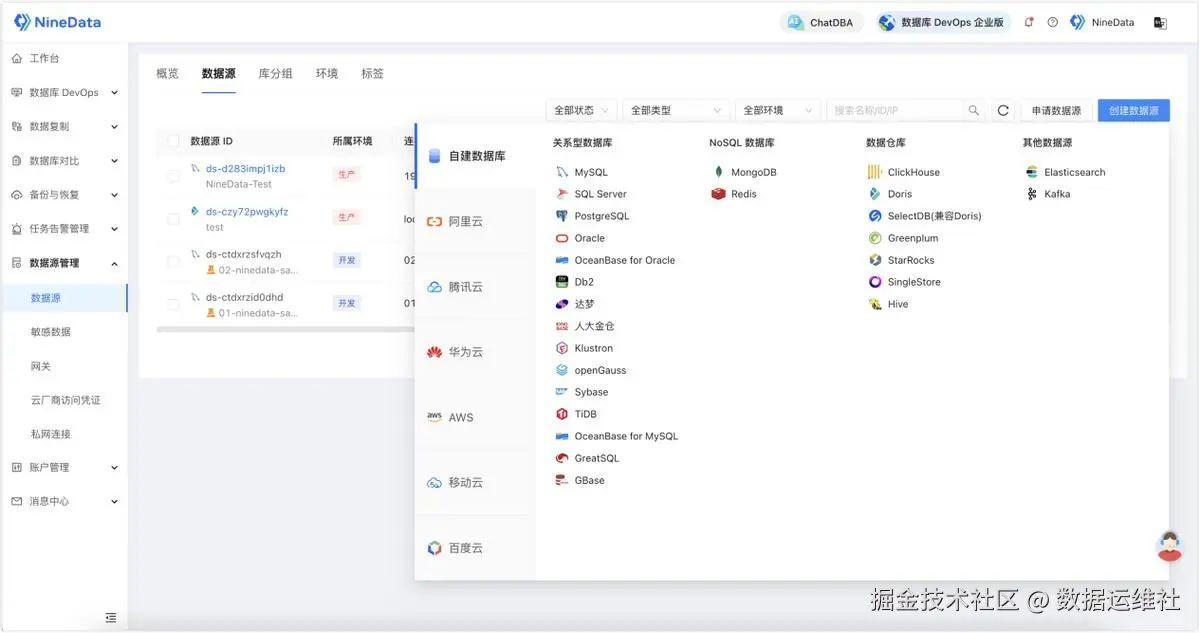Click the language switch icon

pos(1160,22)
